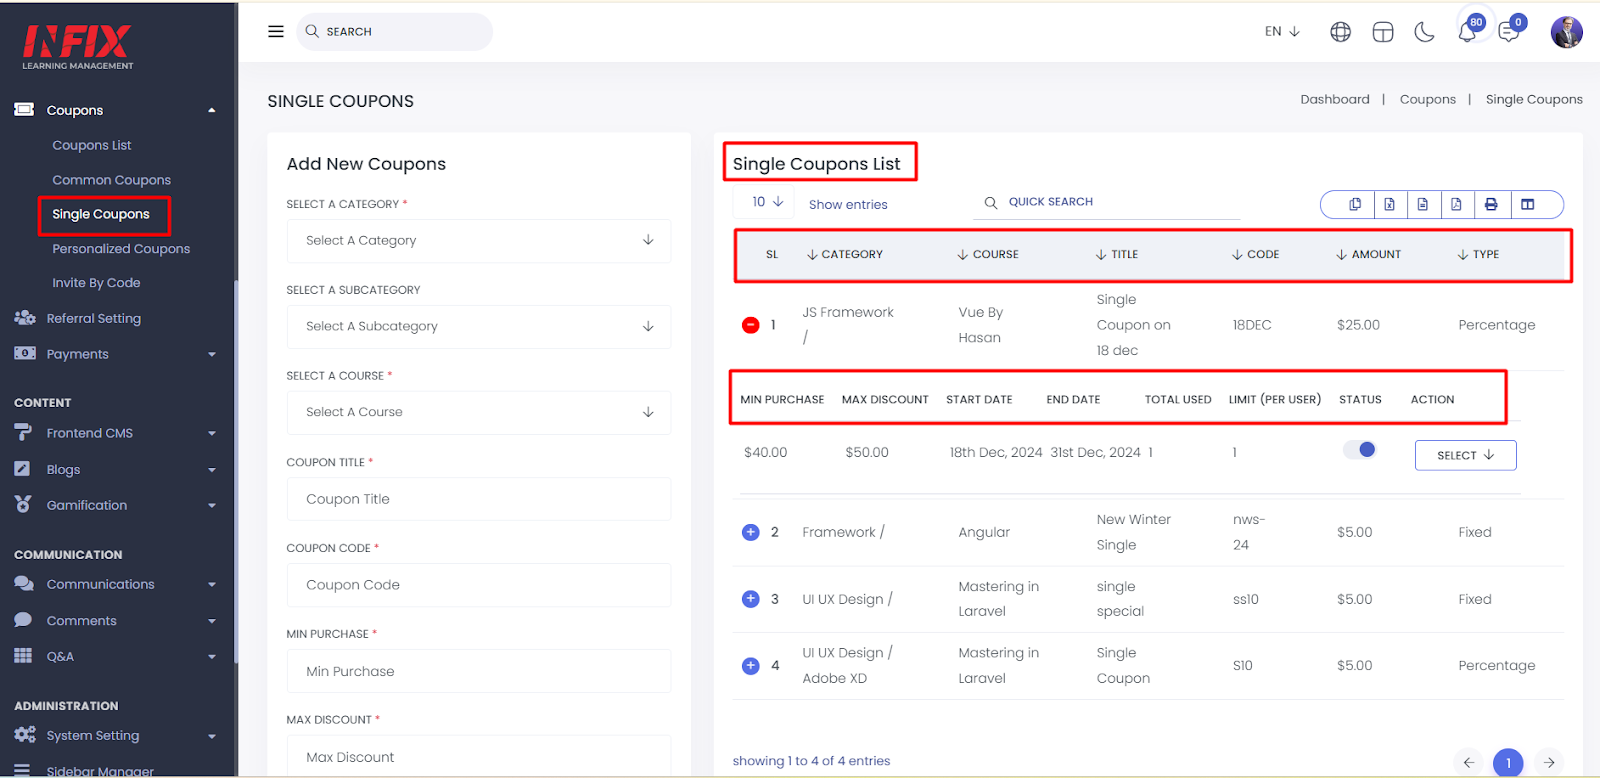Viewport: 1600px width, 778px height.
Task: Focus the Coupon Title input
Action: pos(478,499)
